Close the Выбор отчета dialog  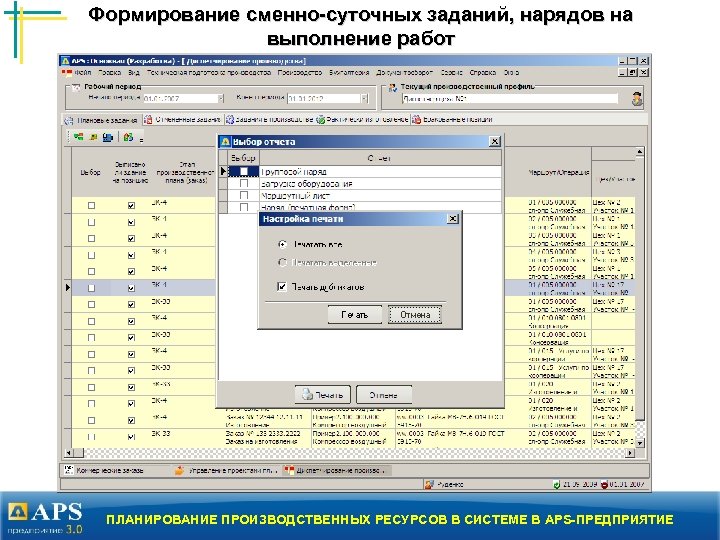point(495,141)
